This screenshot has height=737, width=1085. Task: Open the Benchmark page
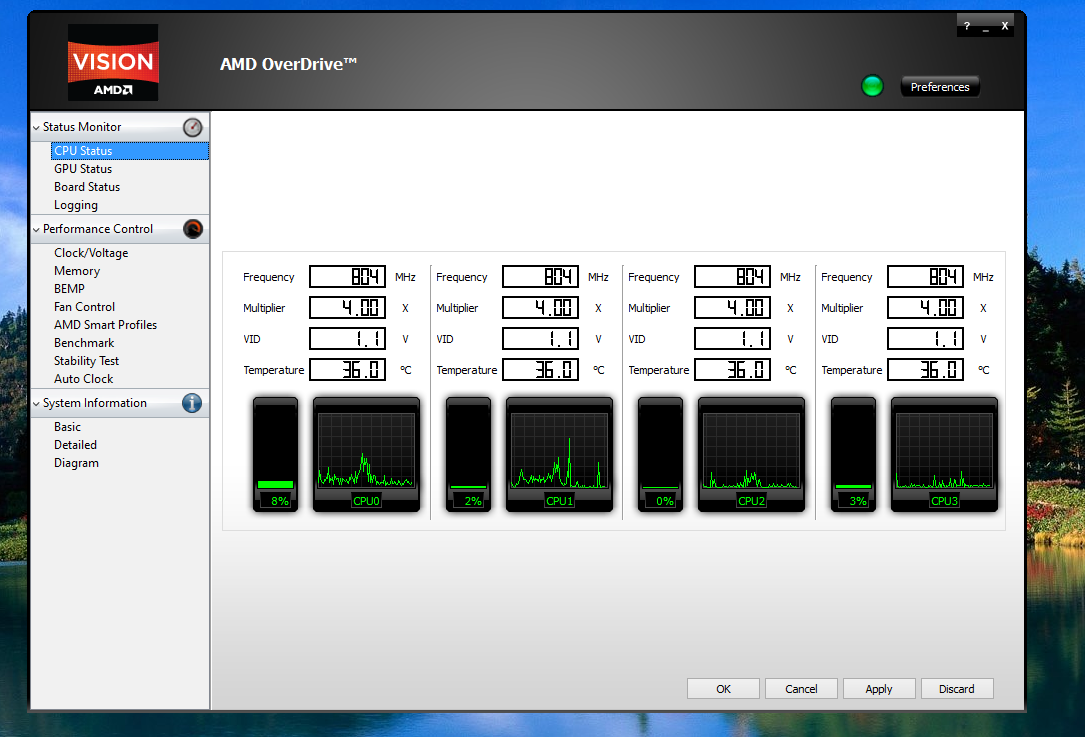click(84, 343)
